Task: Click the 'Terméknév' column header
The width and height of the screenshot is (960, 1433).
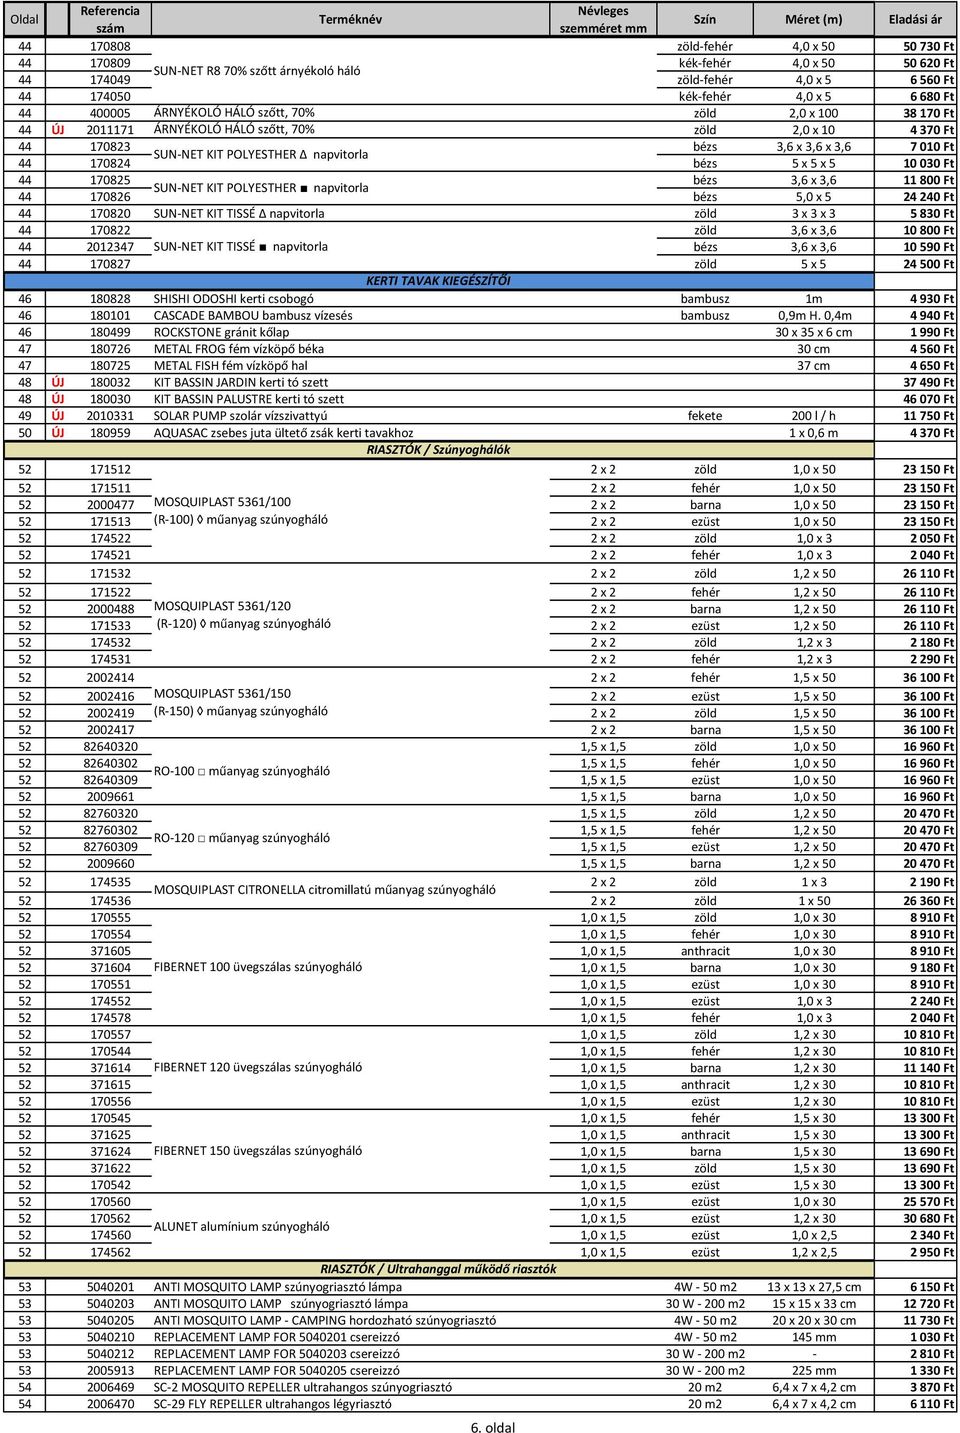Action: 350,19
